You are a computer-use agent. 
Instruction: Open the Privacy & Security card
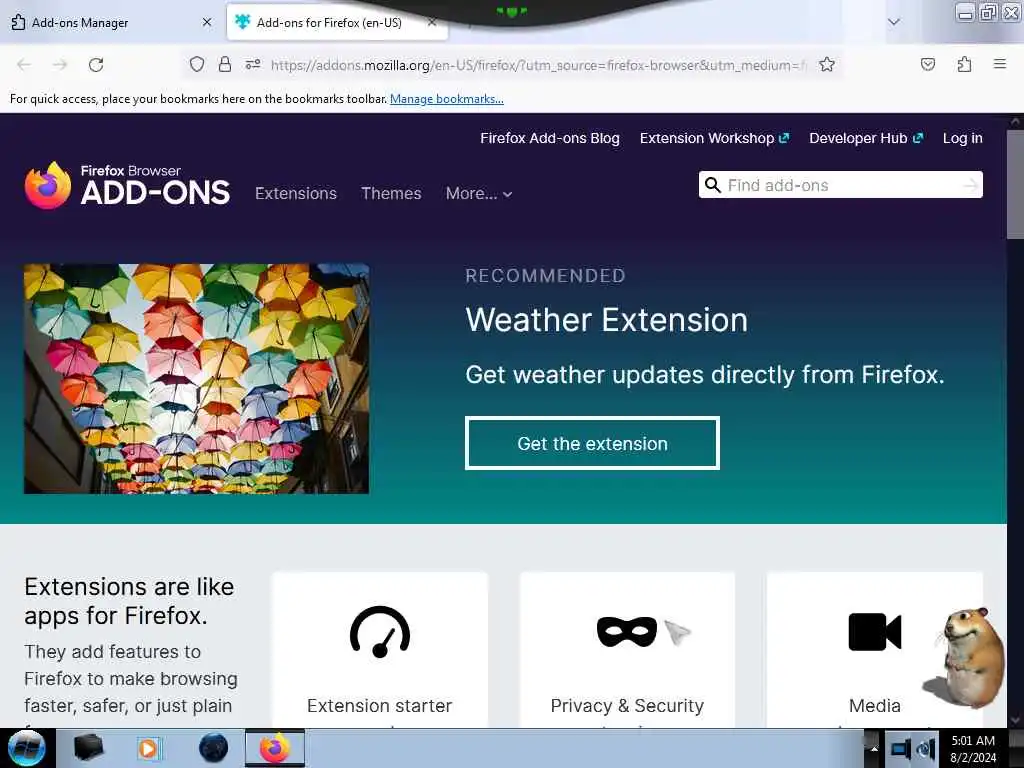tap(627, 650)
